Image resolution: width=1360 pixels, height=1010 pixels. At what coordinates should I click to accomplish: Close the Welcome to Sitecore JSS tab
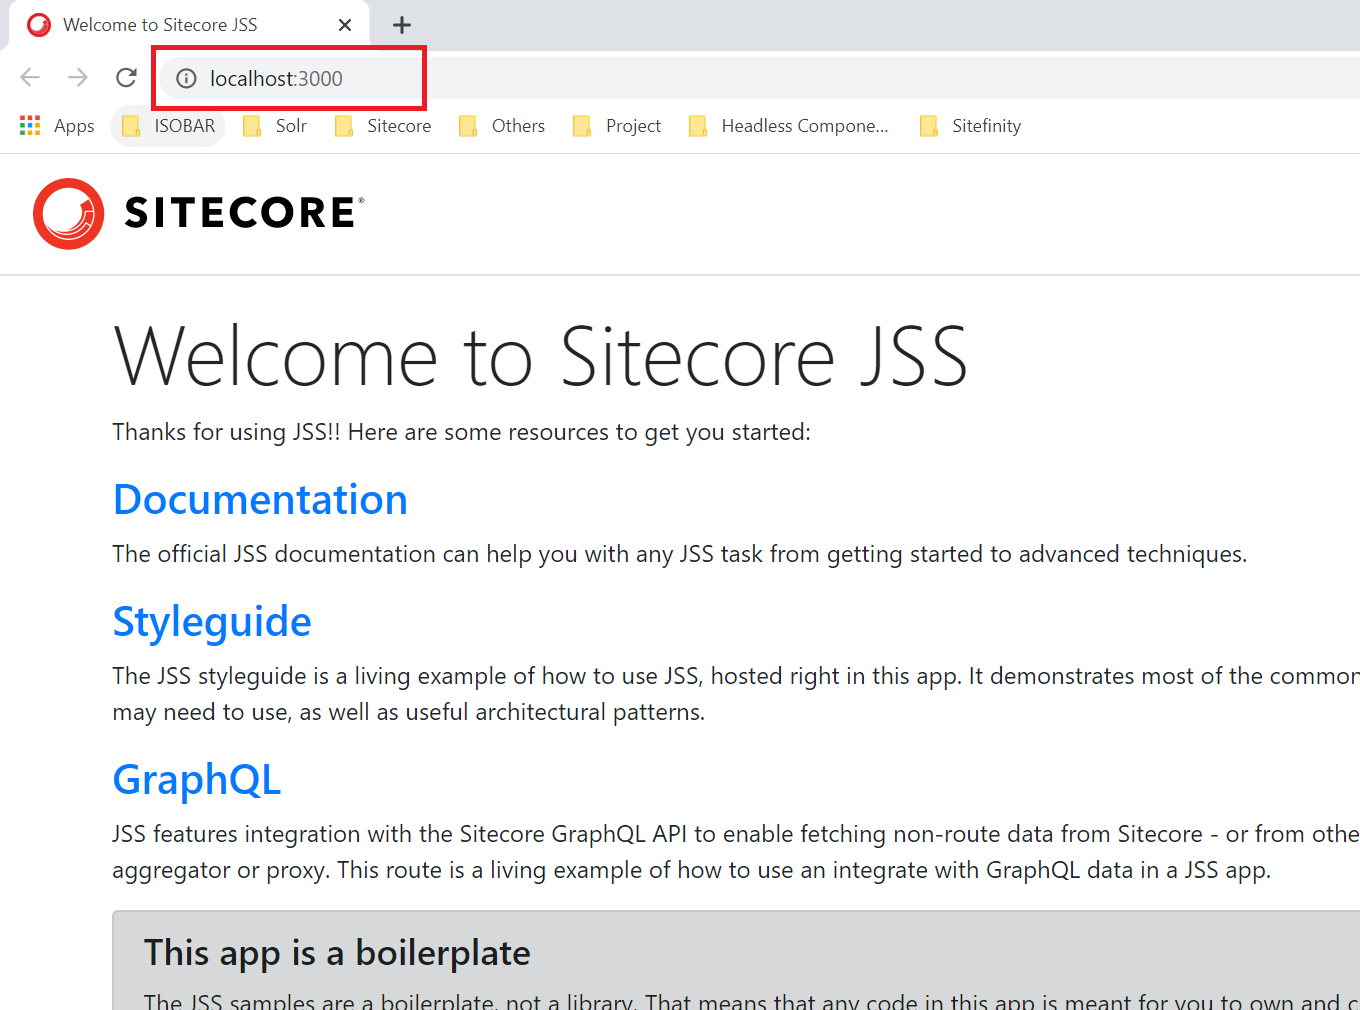click(345, 24)
